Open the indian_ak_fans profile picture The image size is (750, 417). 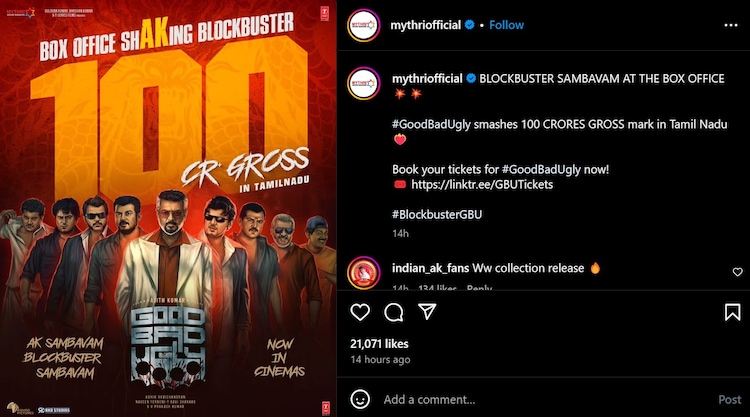(x=364, y=273)
